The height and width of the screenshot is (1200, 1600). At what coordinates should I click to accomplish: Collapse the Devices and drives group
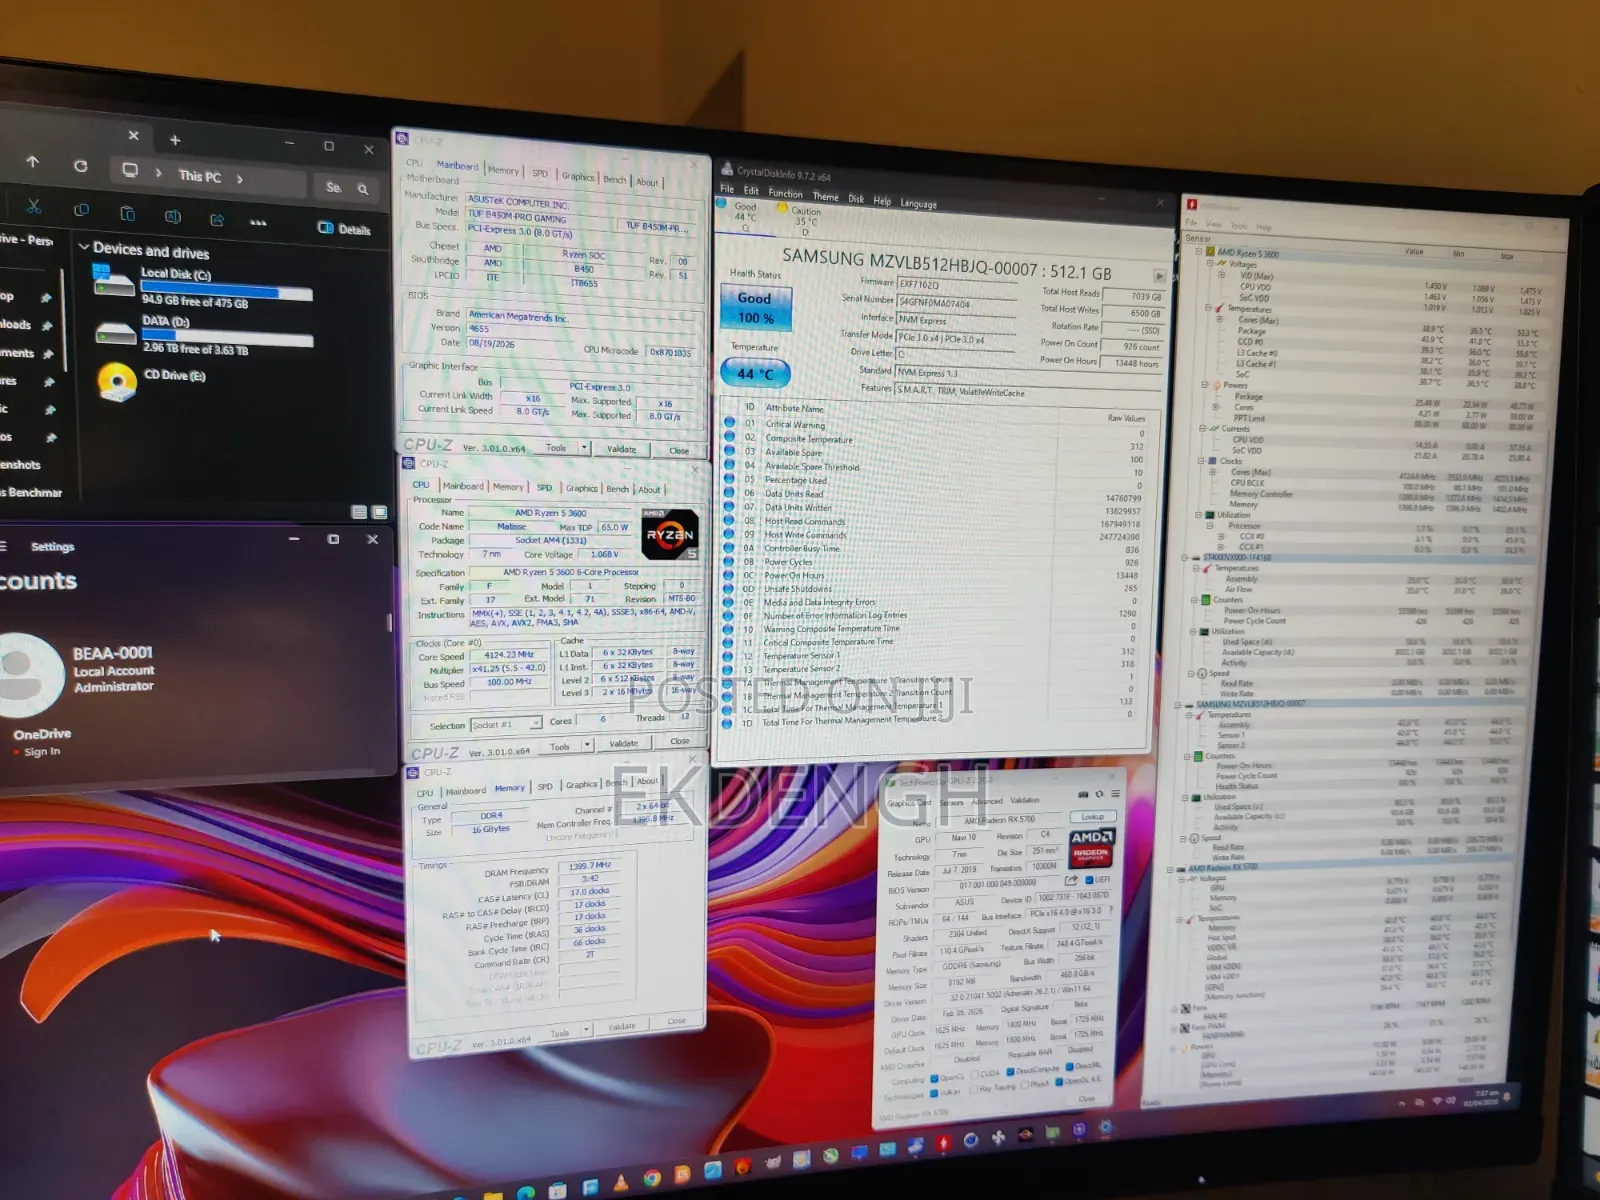[84, 246]
